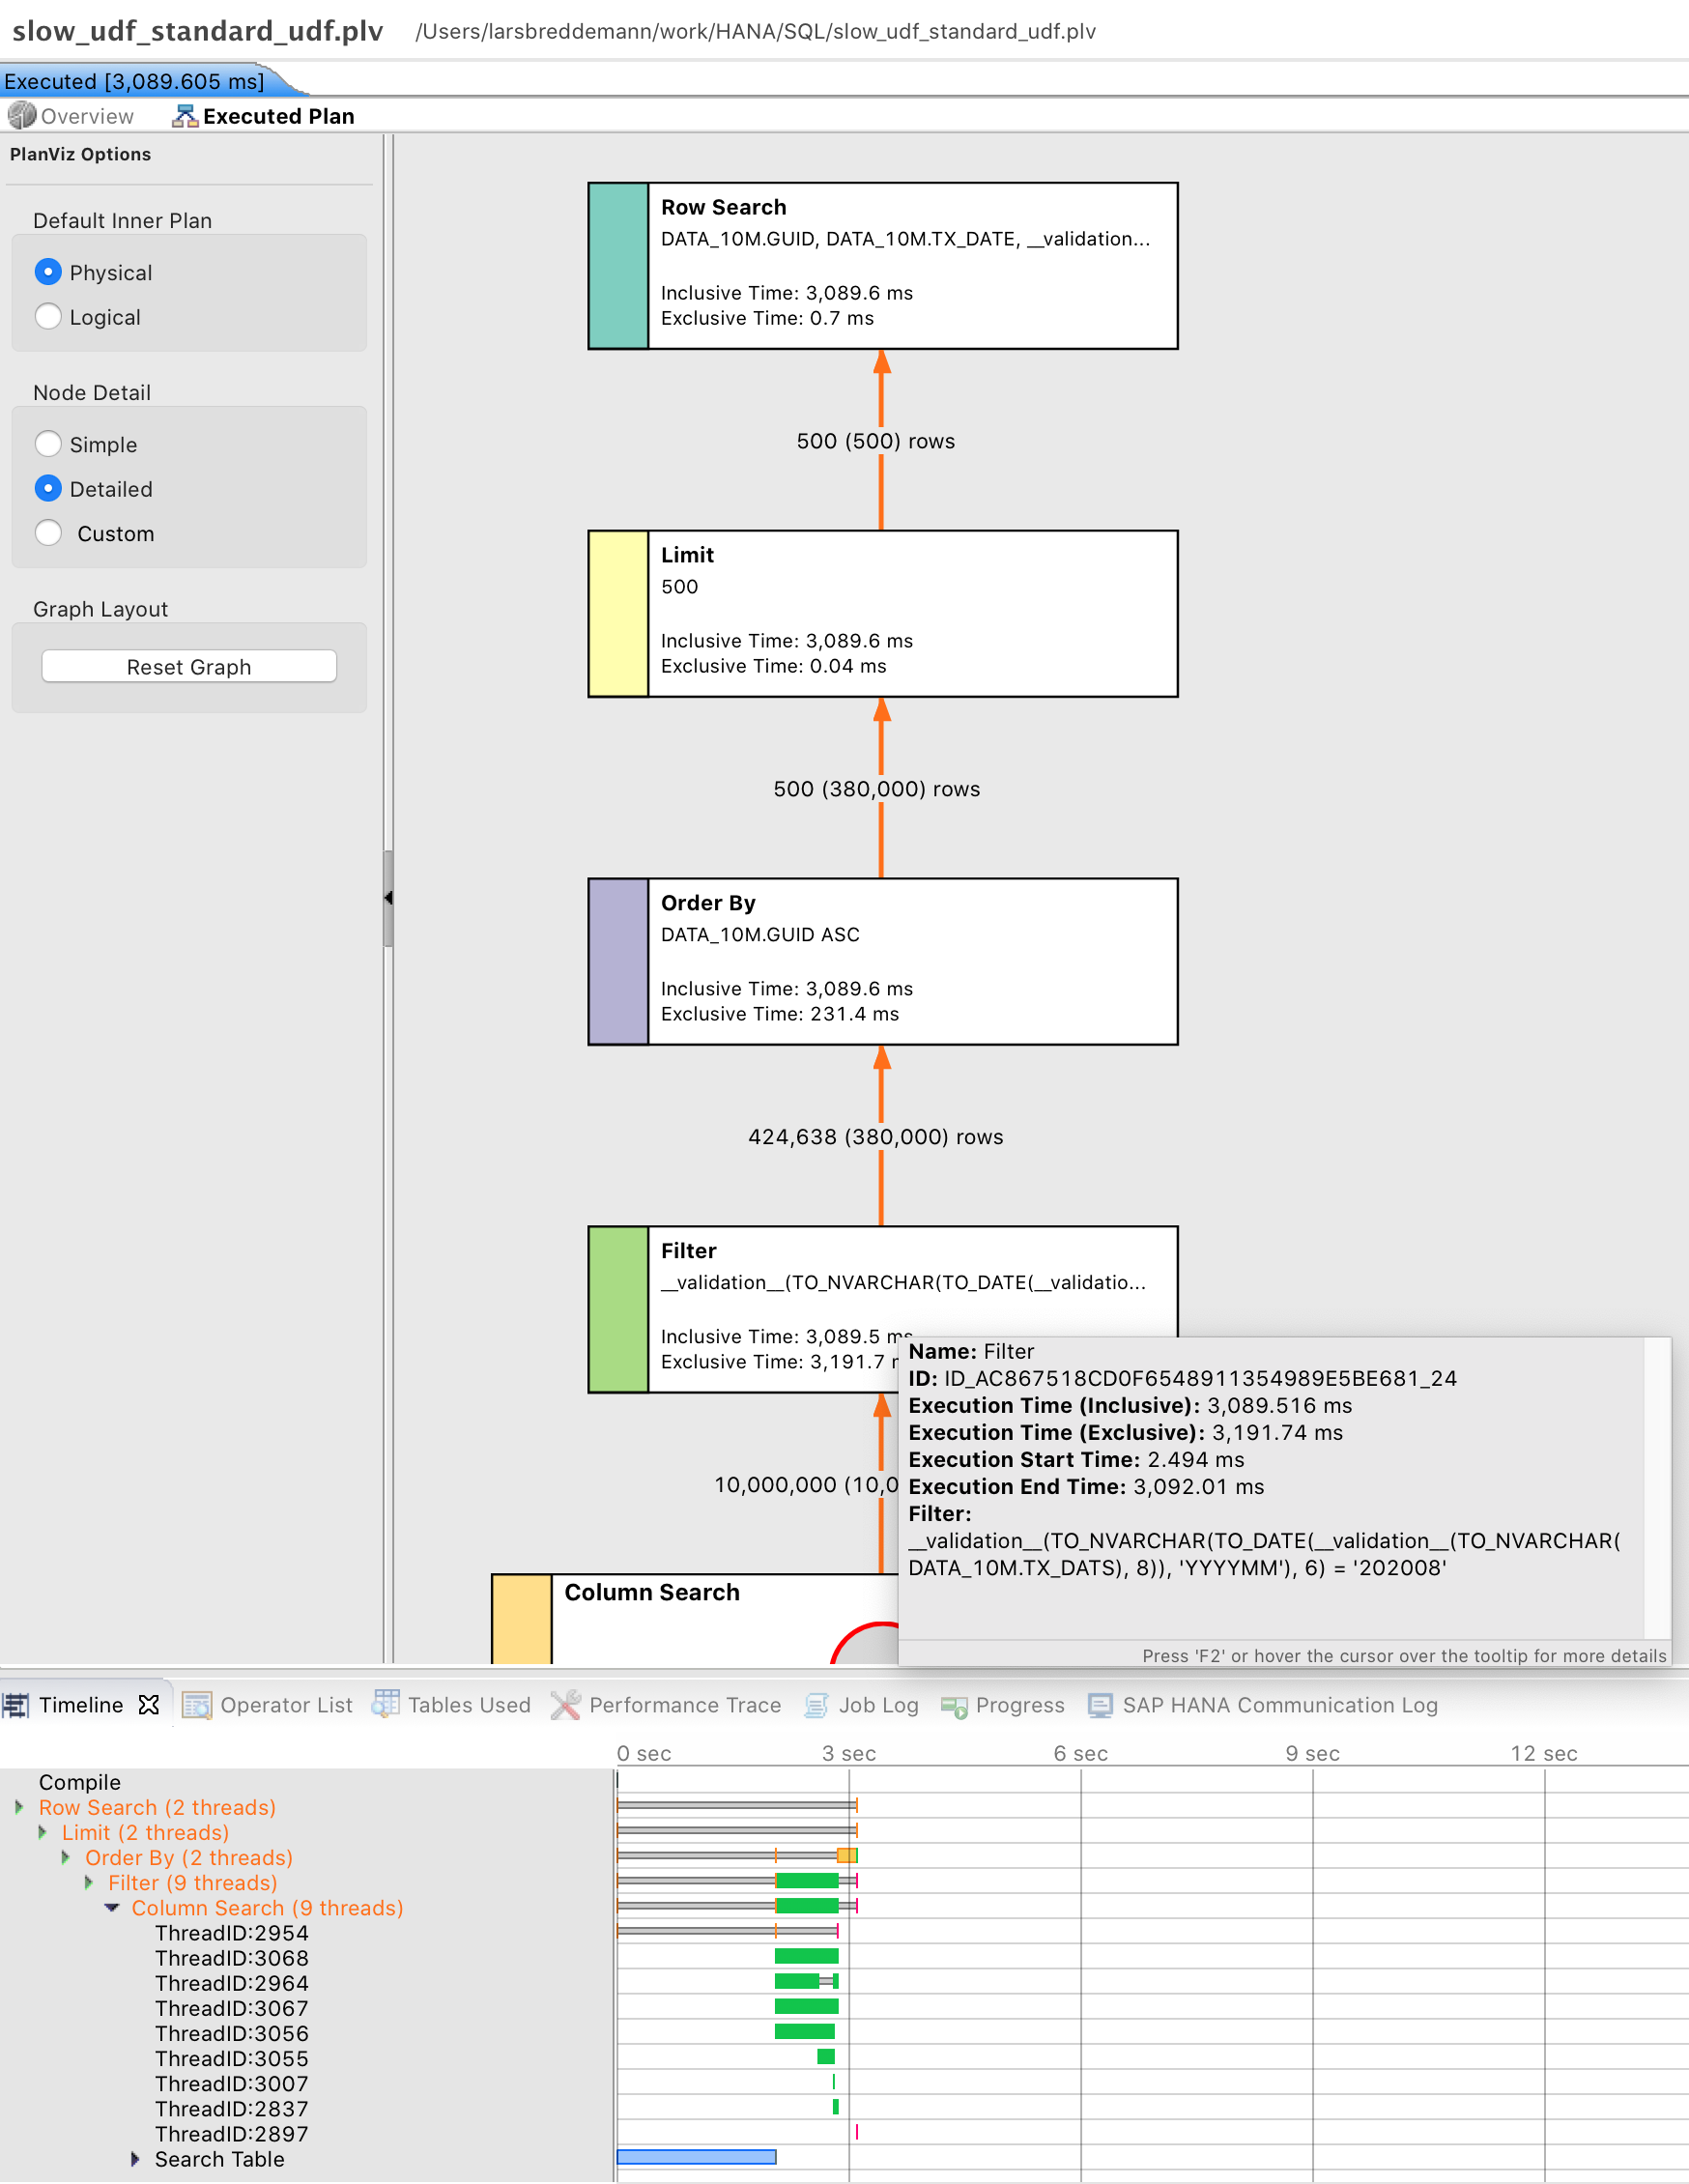Open the Progress view icon
The height and width of the screenshot is (2184, 1689).
954,1706
